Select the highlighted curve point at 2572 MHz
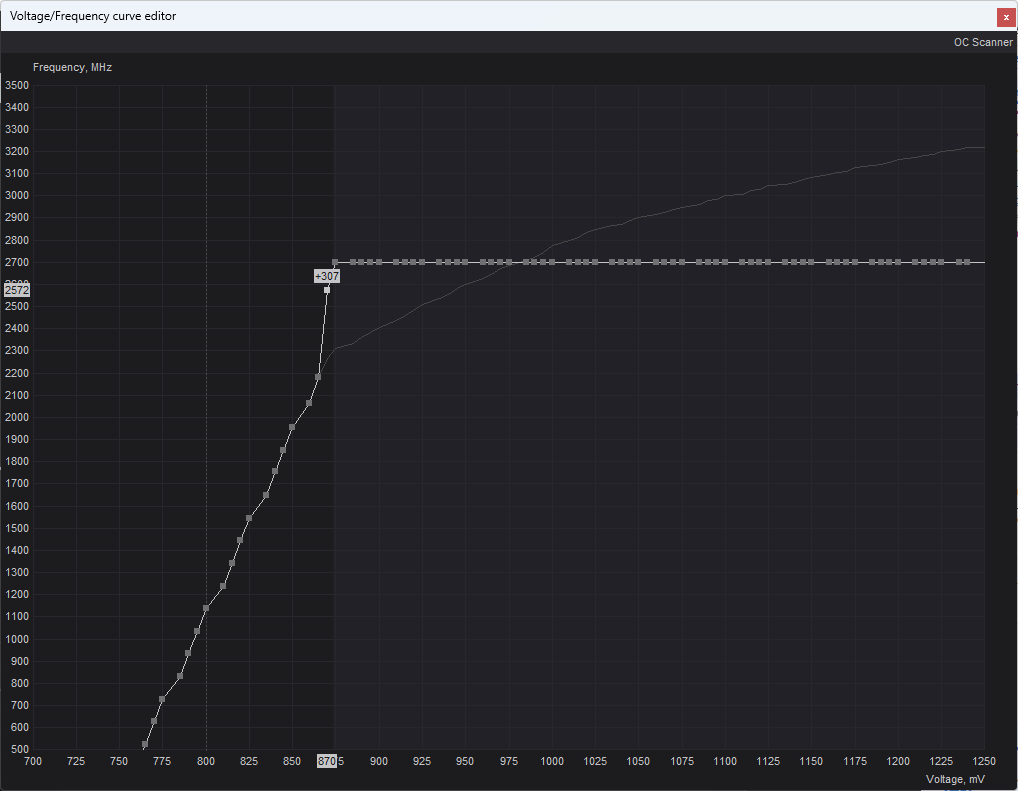 (x=327, y=290)
